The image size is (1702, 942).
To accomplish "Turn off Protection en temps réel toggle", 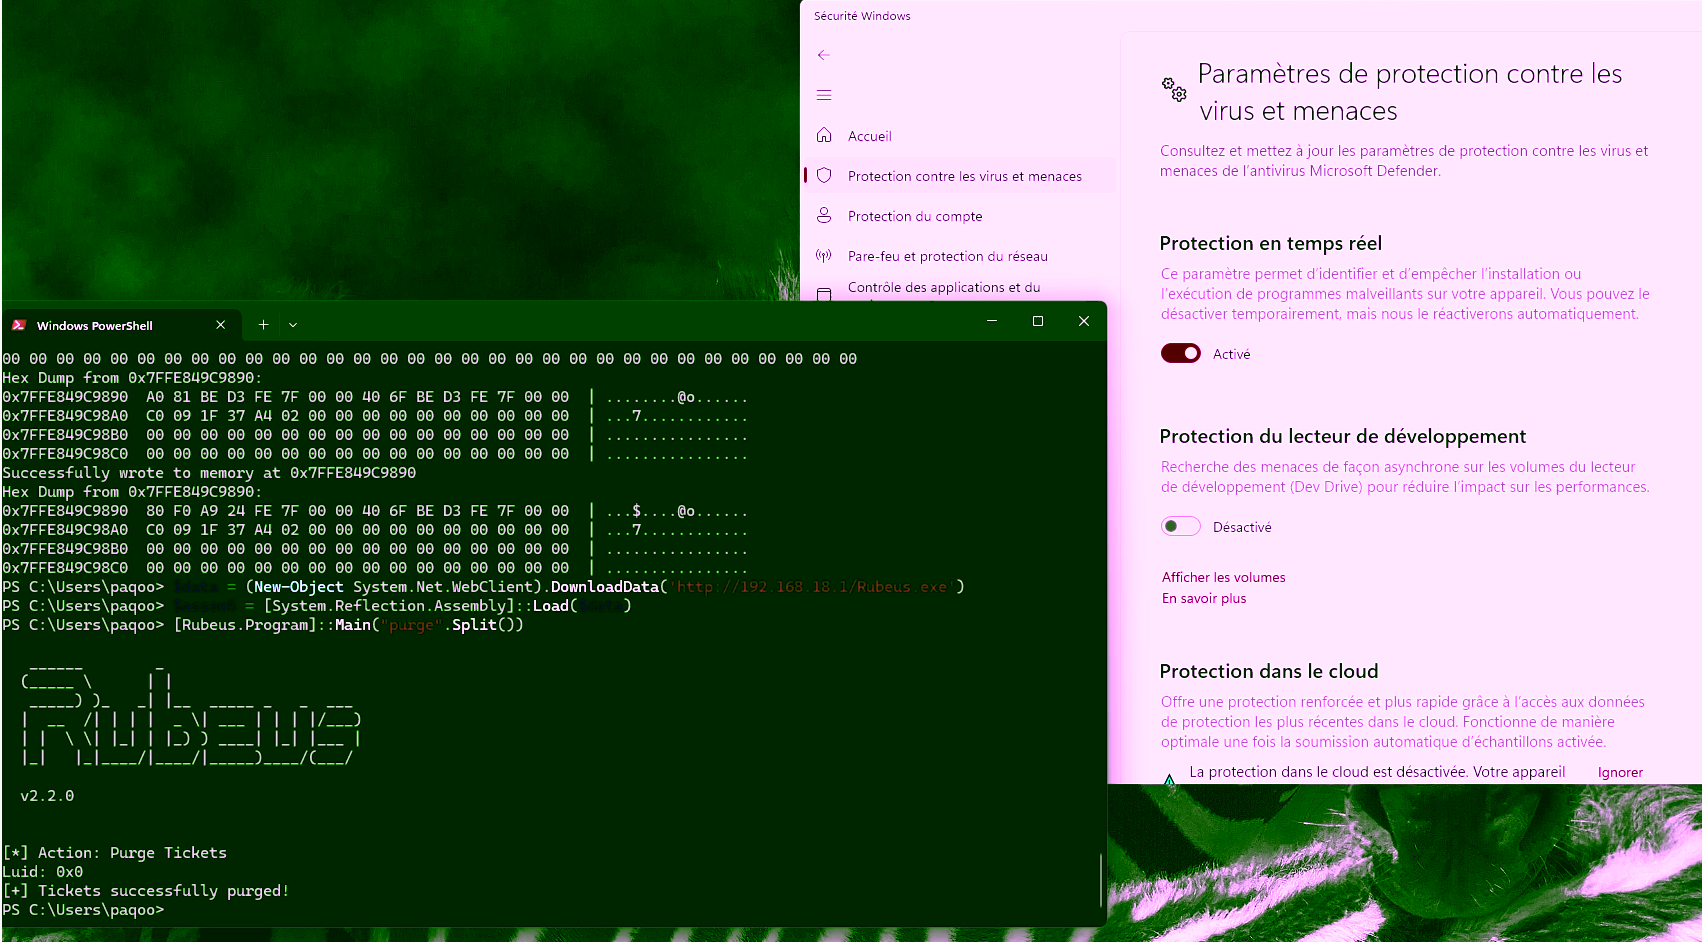I will pos(1181,353).
